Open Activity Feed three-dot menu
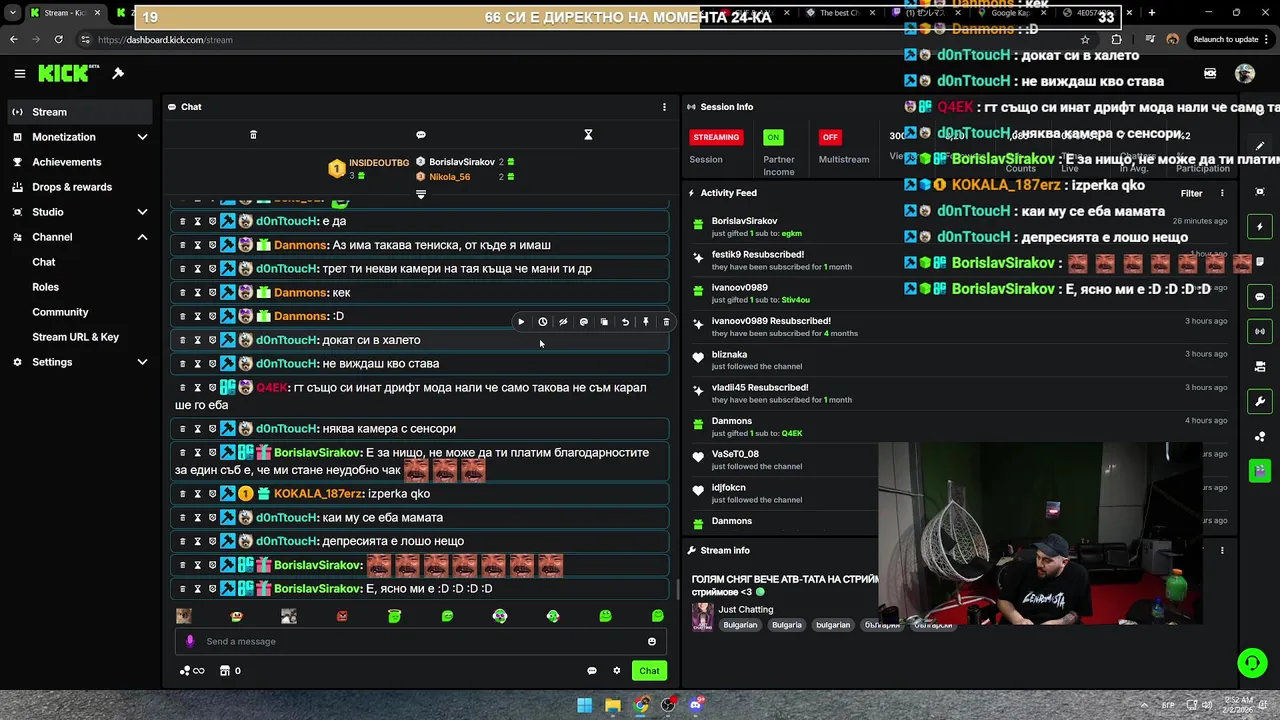Viewport: 1280px width, 720px height. (1222, 193)
